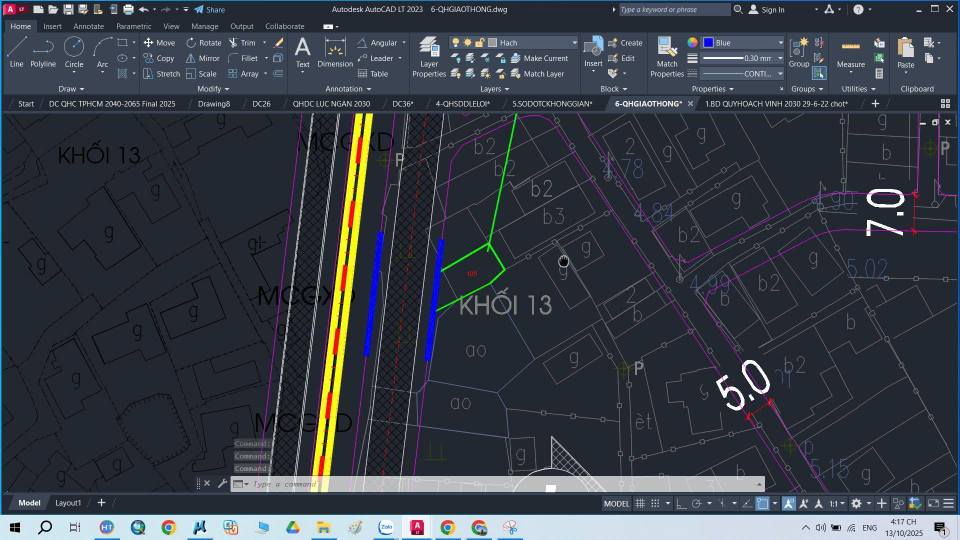Click the Group tool

798,52
